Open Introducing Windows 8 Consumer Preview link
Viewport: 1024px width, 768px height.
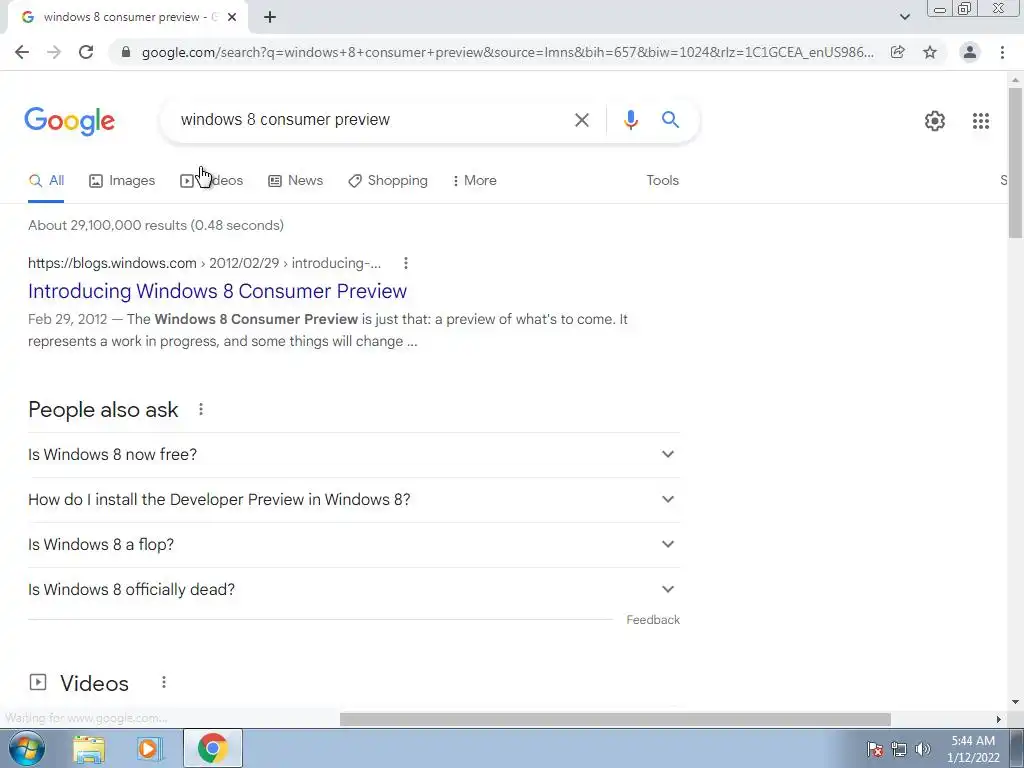pyautogui.click(x=217, y=291)
